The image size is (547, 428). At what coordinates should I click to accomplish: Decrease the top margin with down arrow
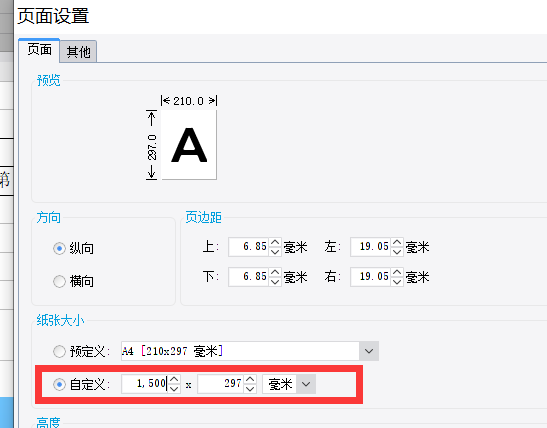click(275, 252)
